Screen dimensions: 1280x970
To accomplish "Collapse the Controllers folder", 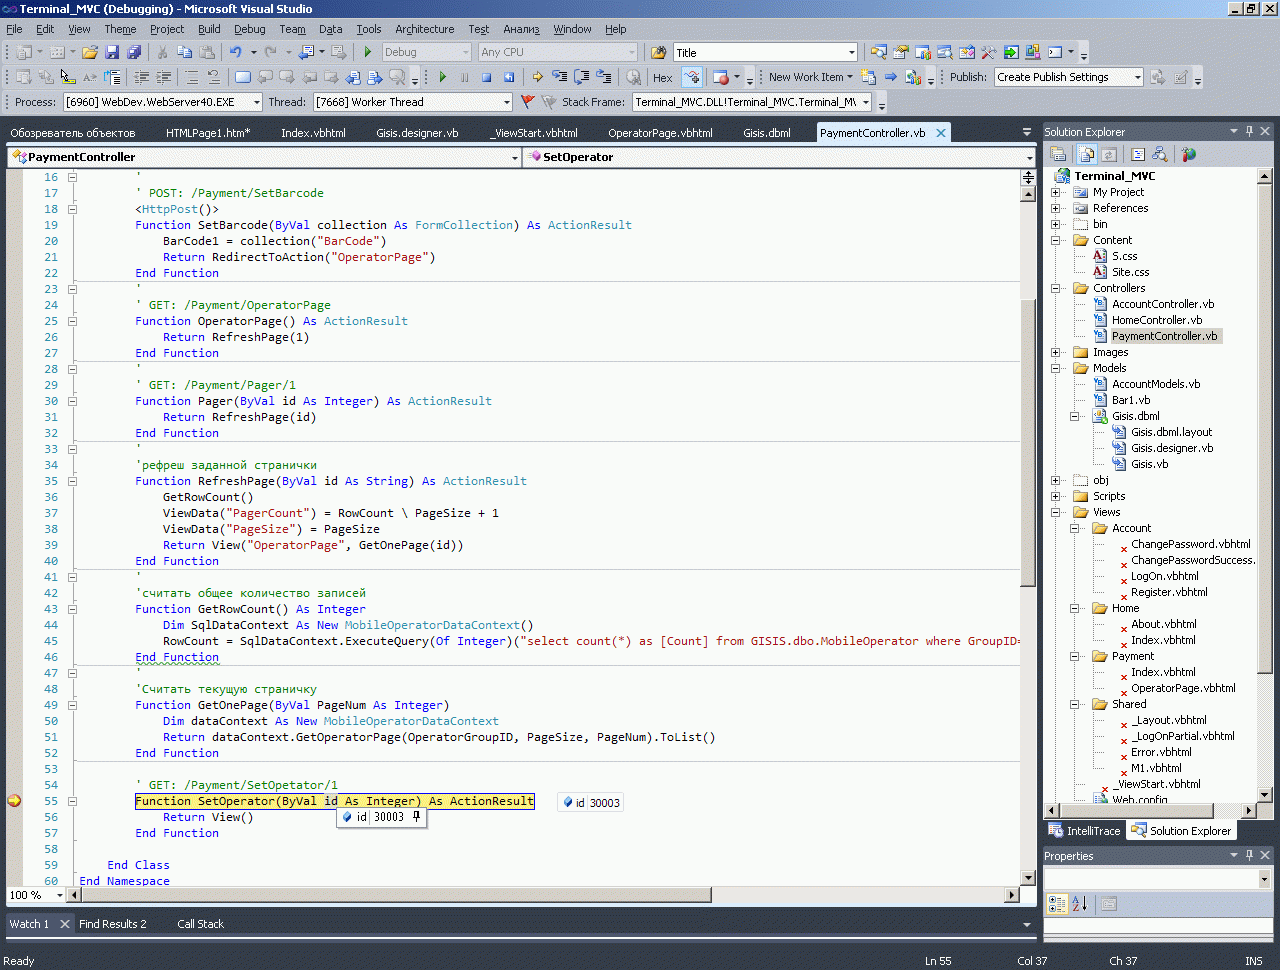I will click(x=1056, y=288).
